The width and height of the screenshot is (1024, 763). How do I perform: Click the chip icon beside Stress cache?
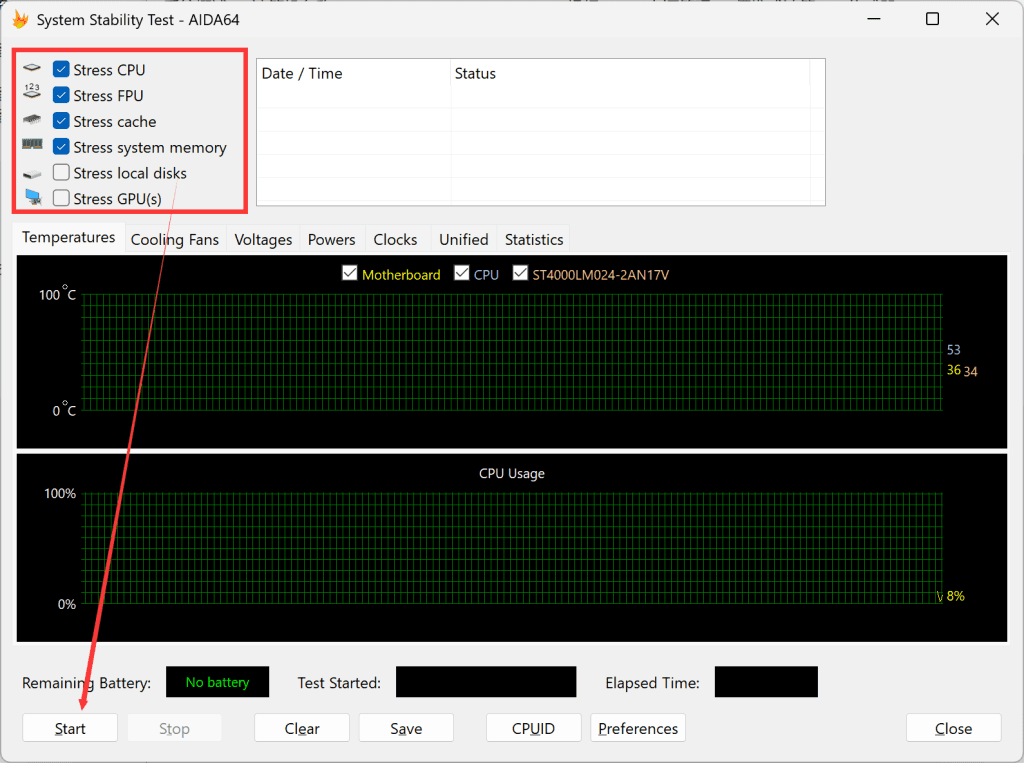point(32,120)
